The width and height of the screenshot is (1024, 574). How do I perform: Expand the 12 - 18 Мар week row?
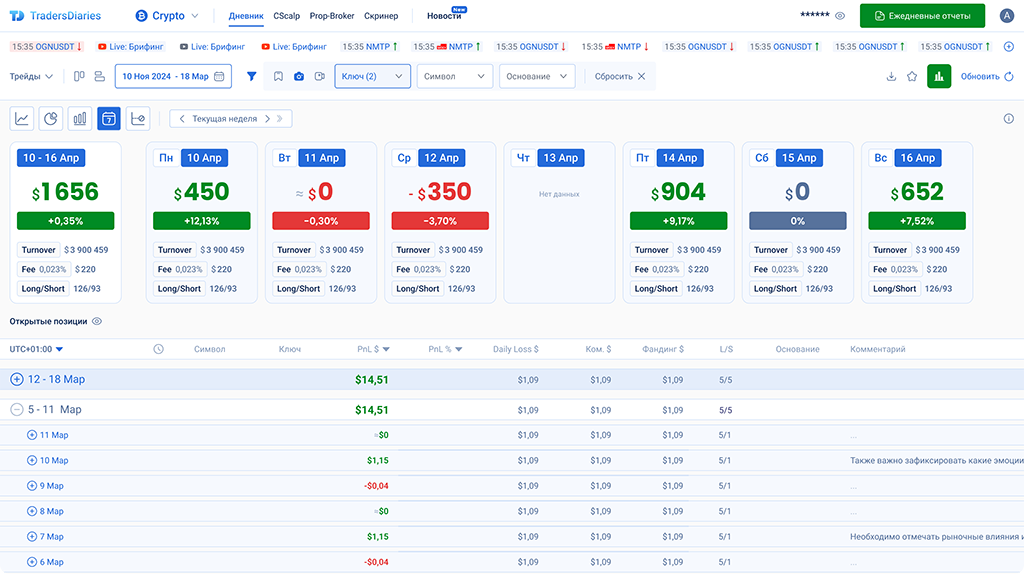click(x=17, y=380)
